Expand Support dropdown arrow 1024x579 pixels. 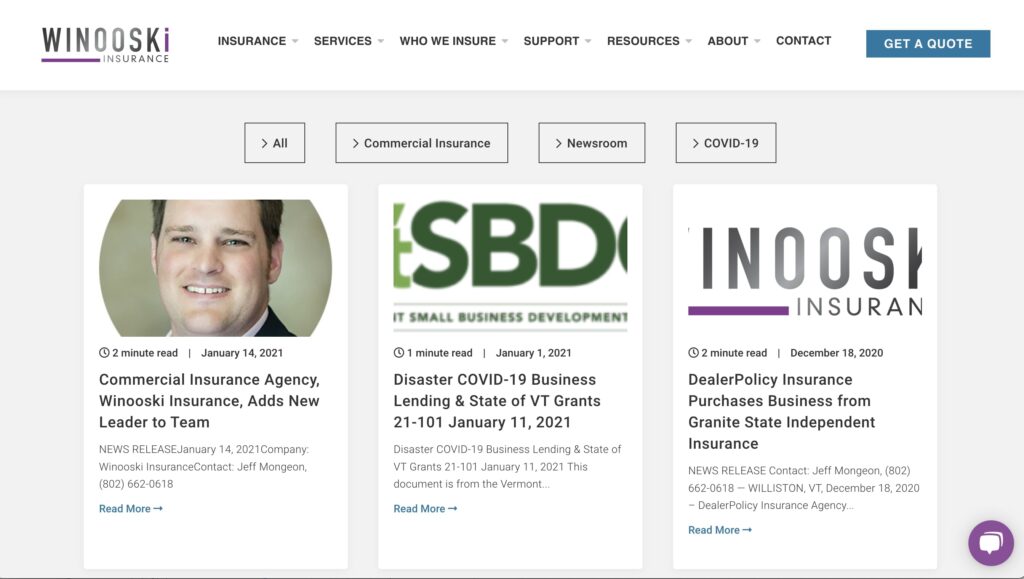tap(588, 41)
